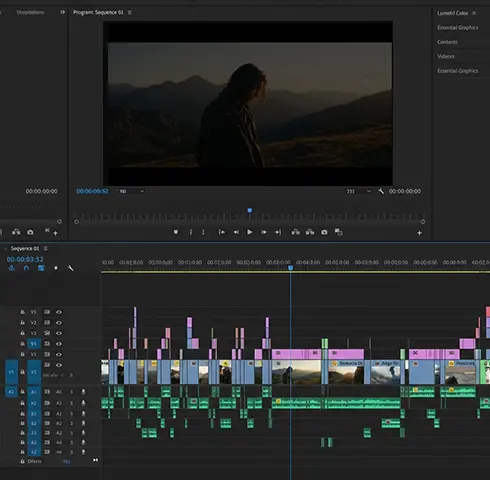Toggle eye of third video track
490x480 pixels.
59,333
